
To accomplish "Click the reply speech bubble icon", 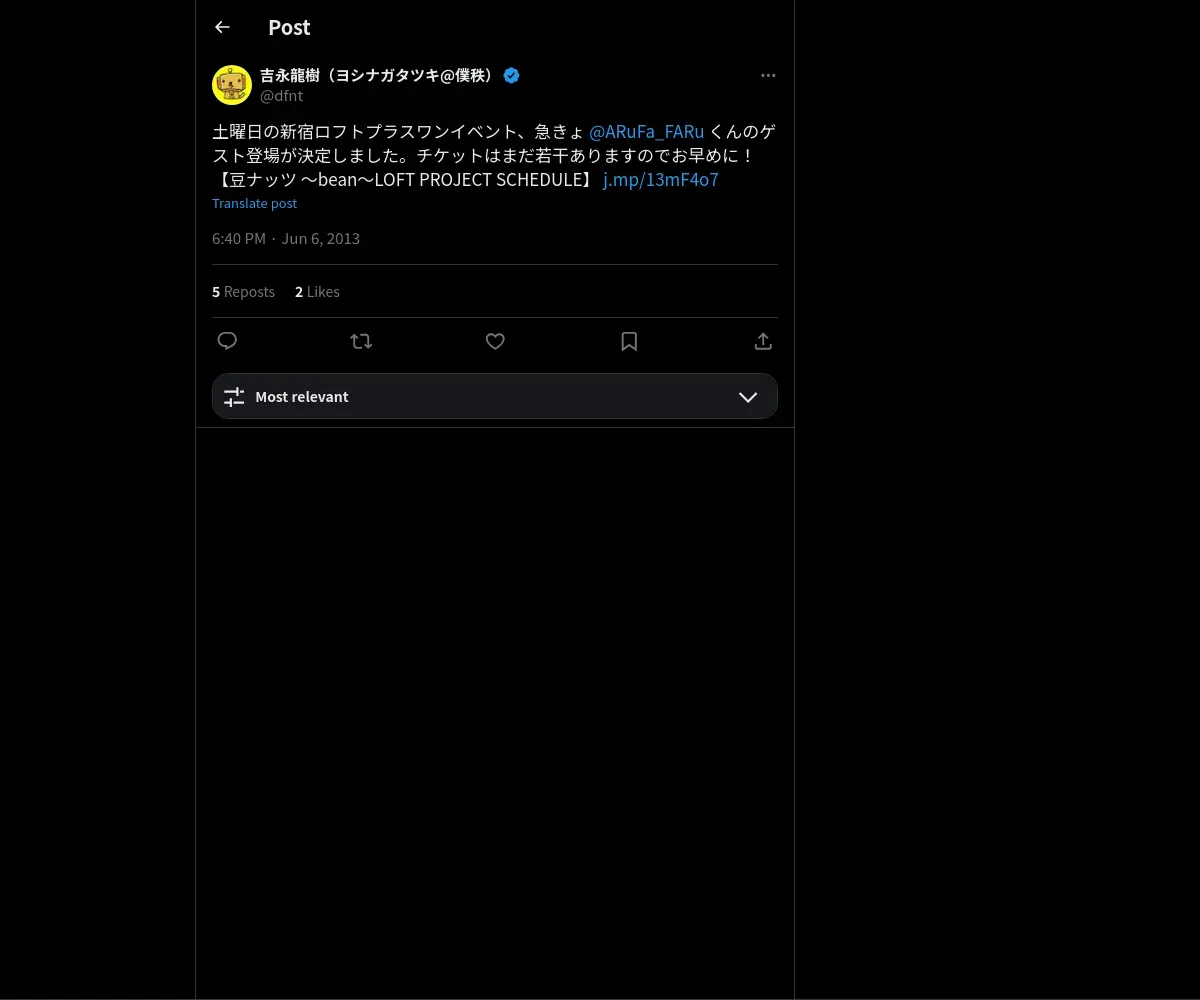I will (227, 341).
